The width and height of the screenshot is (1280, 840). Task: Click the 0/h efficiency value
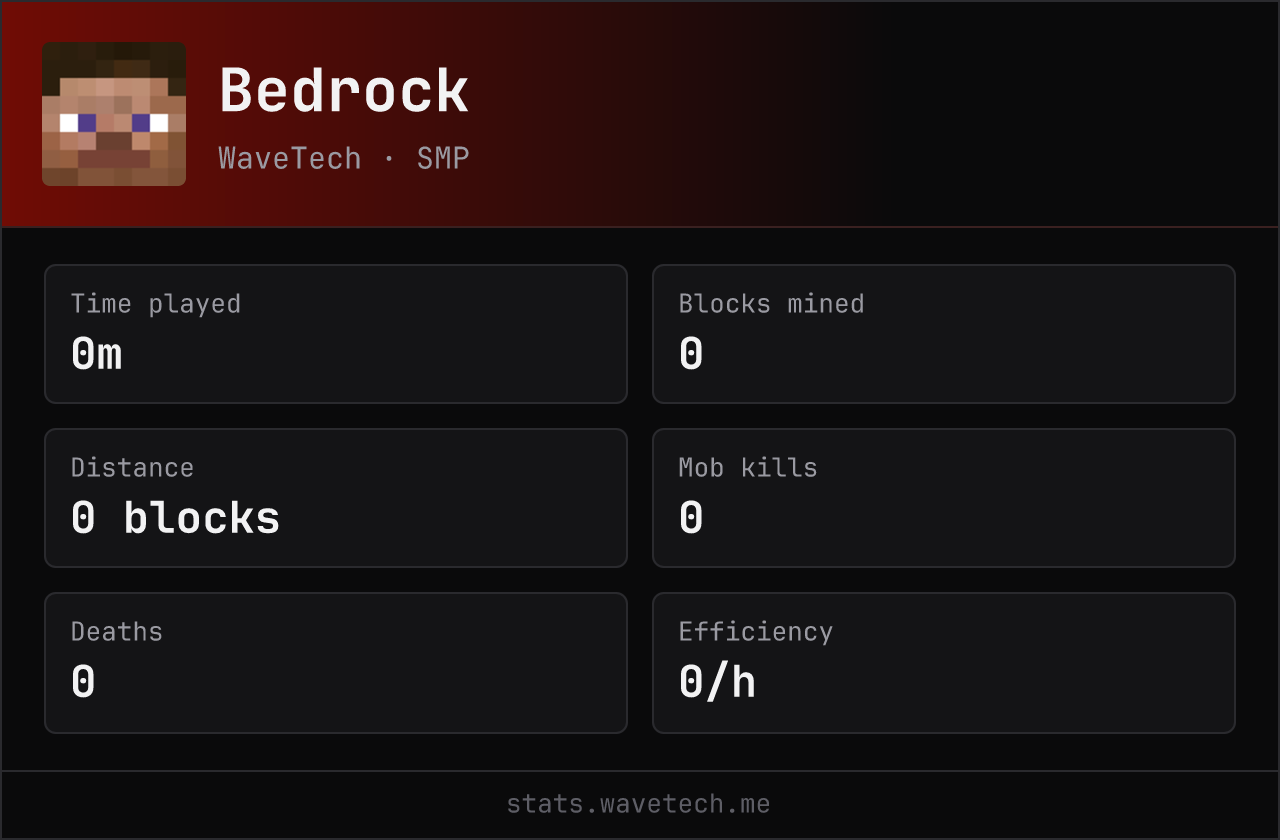coord(717,683)
